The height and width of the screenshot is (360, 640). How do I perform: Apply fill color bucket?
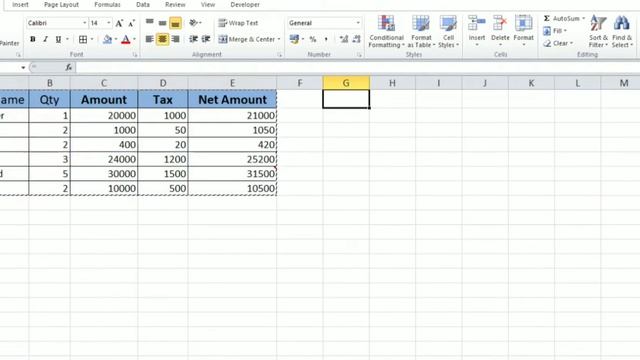click(107, 39)
